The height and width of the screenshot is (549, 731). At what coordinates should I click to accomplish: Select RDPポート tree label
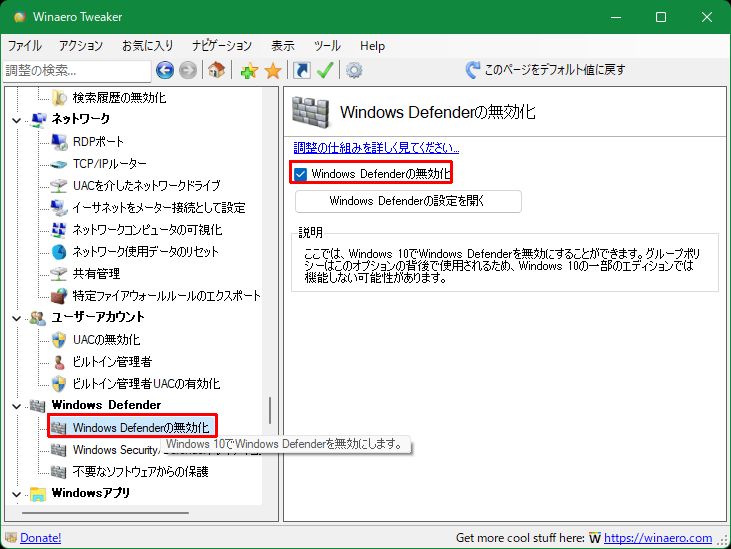(98, 142)
